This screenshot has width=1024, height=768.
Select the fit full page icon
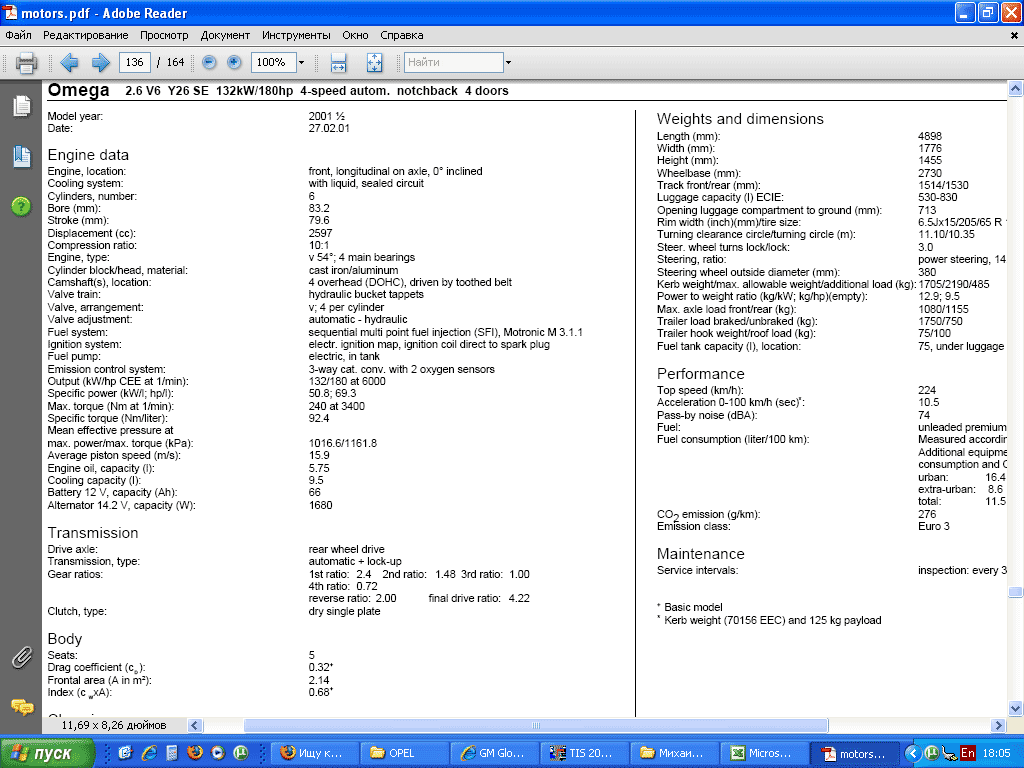point(375,63)
